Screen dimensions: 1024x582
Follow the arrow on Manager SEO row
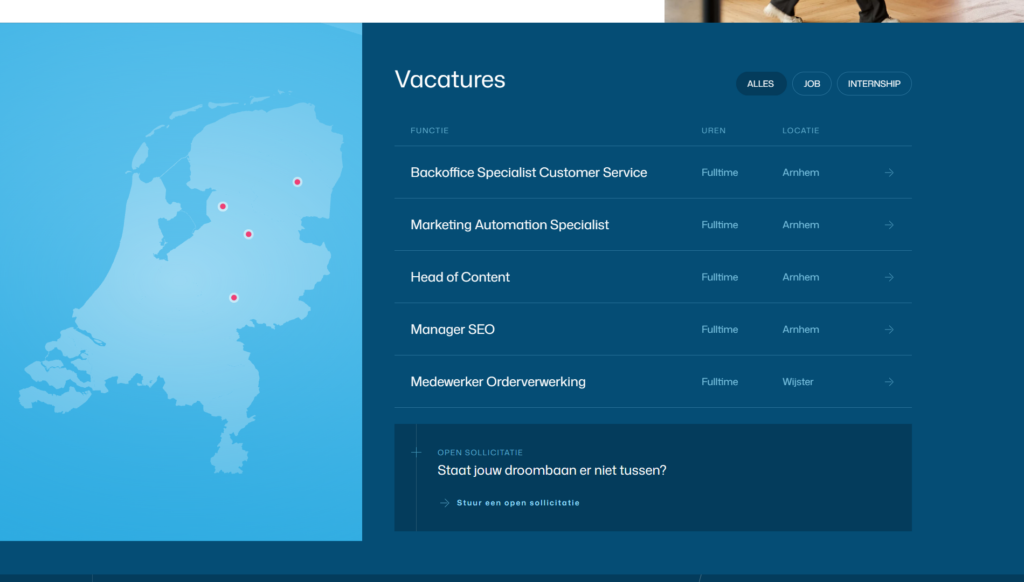[x=889, y=329]
